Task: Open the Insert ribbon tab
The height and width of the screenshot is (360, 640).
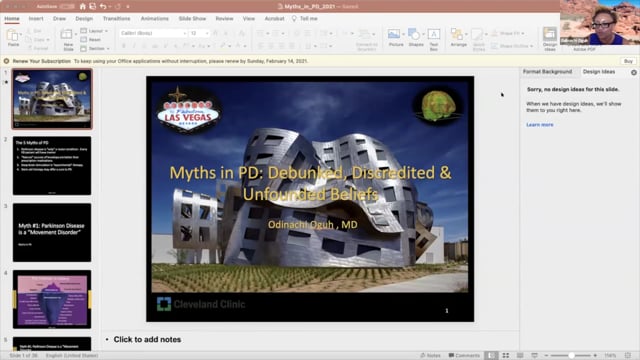Action: [x=36, y=19]
